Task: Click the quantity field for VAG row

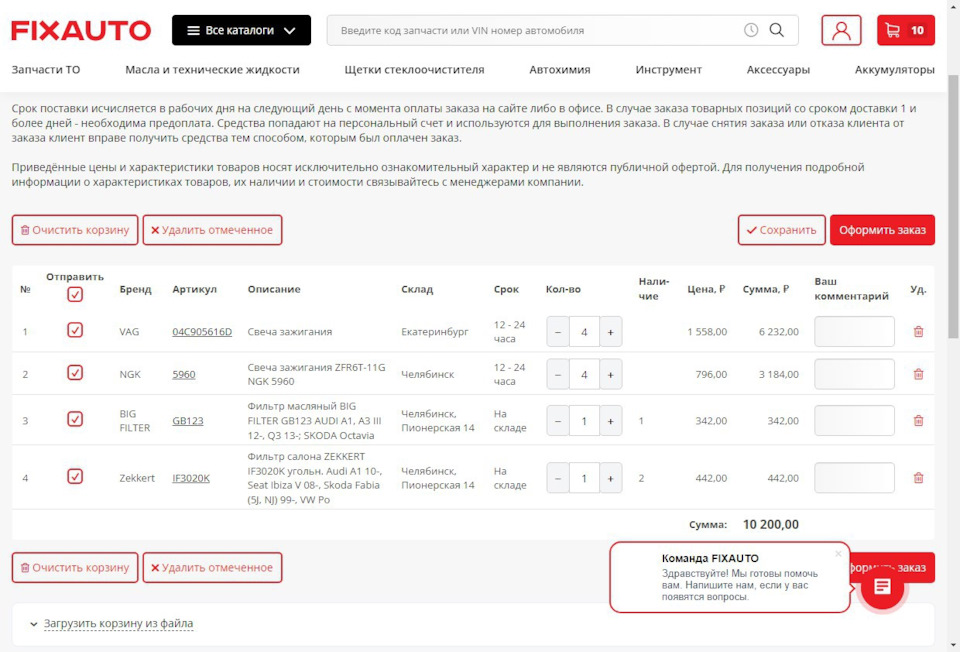Action: [x=584, y=332]
